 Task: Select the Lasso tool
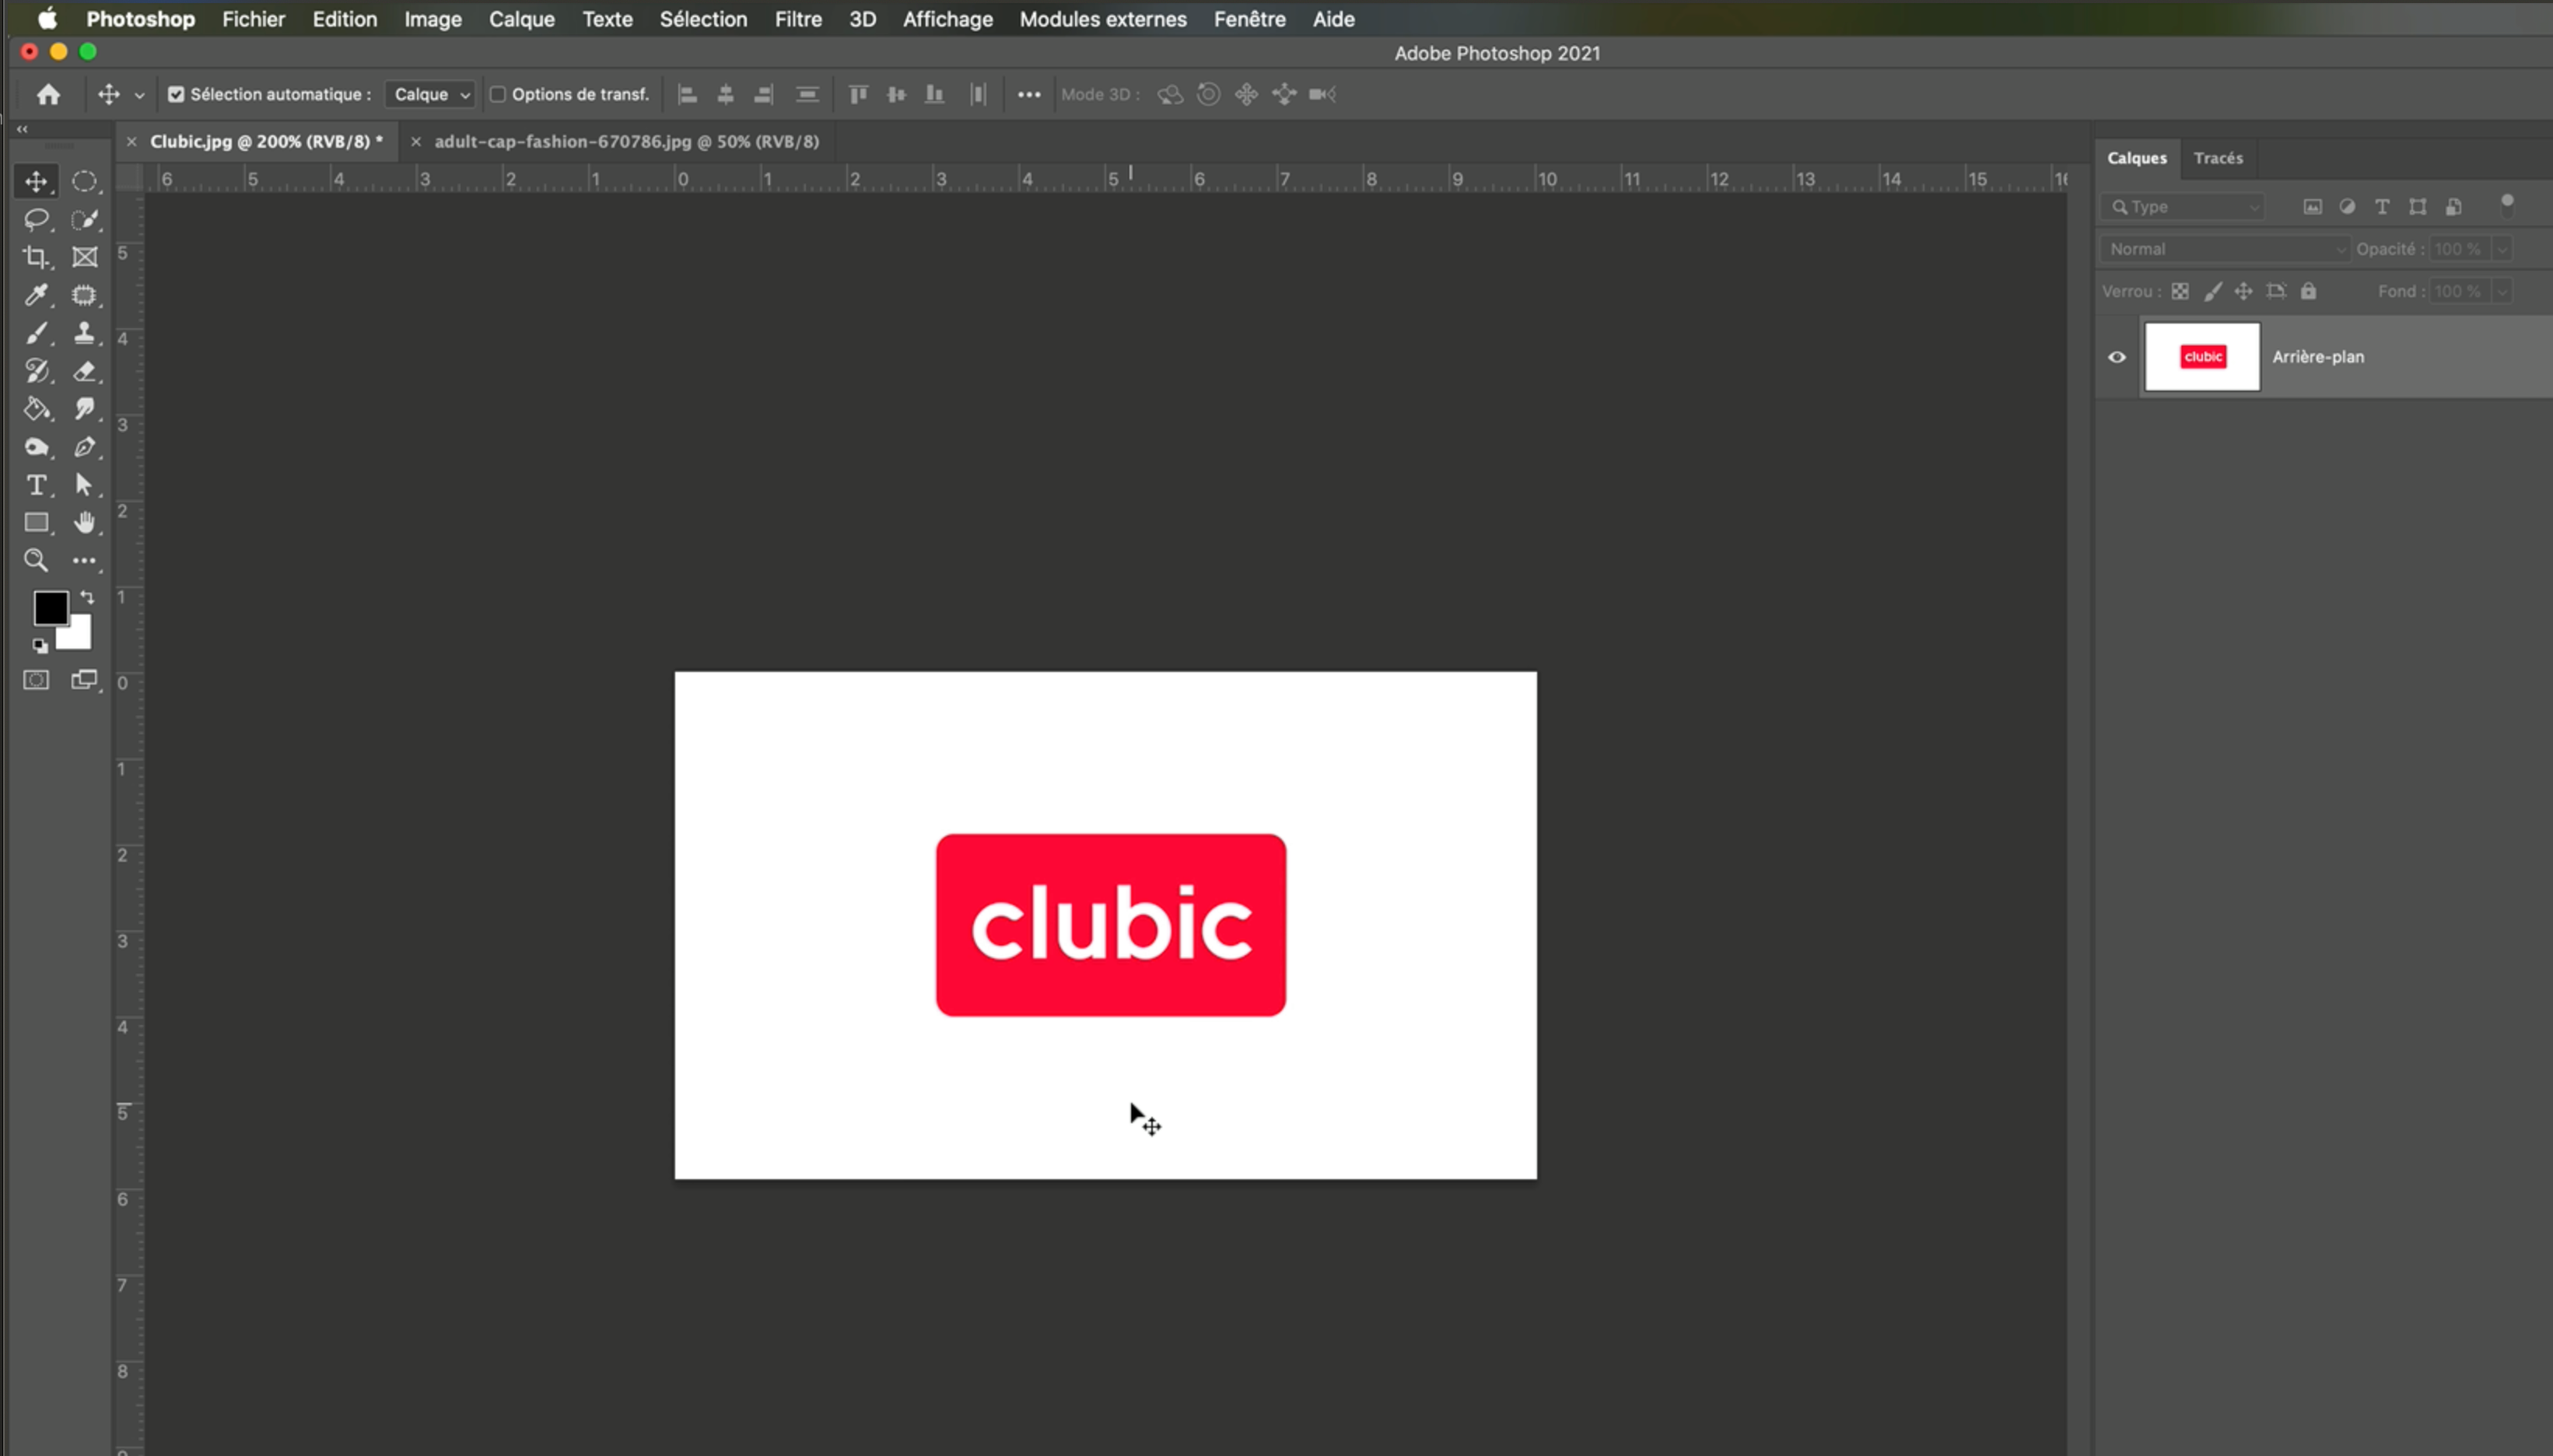36,219
